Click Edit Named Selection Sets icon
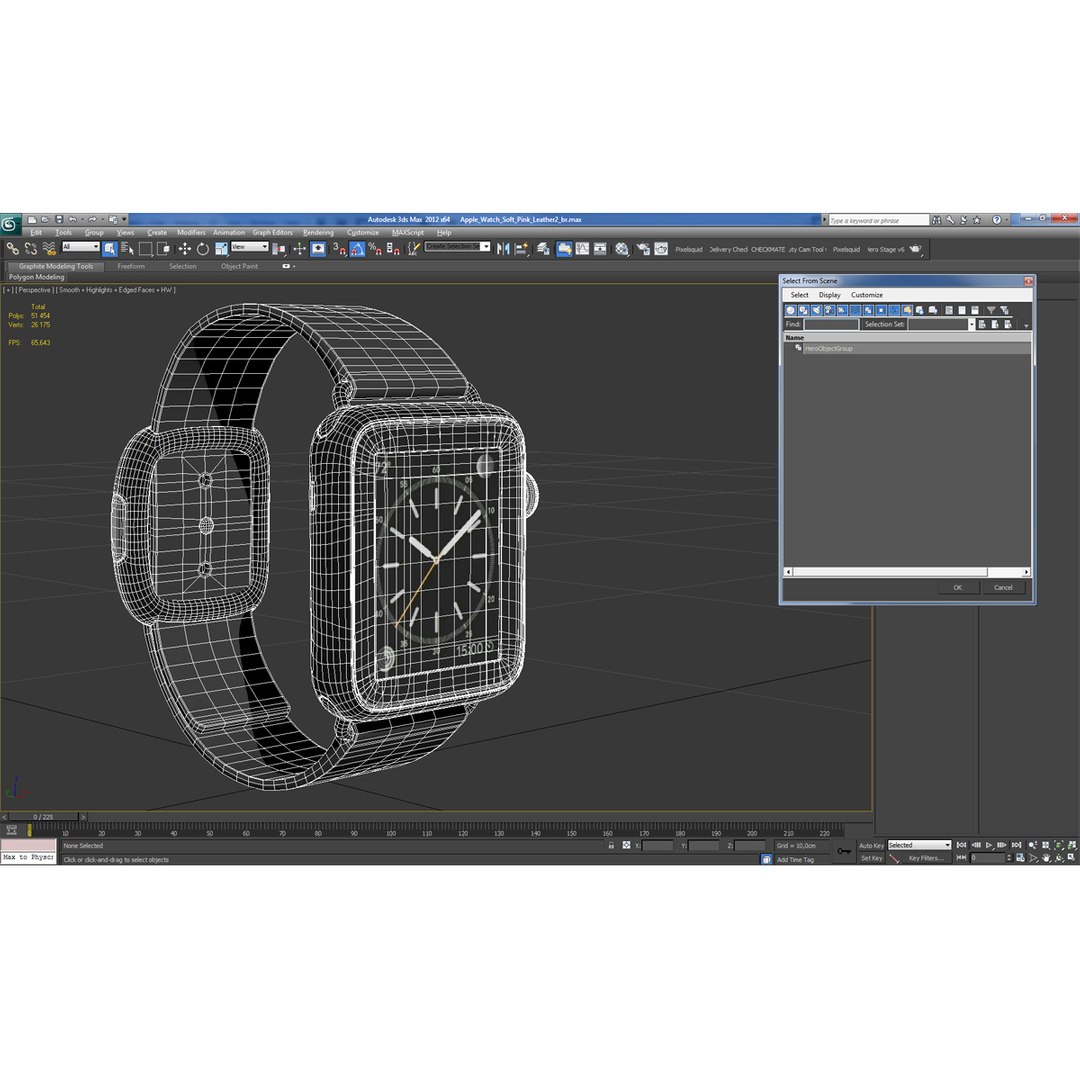Image resolution: width=1080 pixels, height=1080 pixels. [413, 249]
